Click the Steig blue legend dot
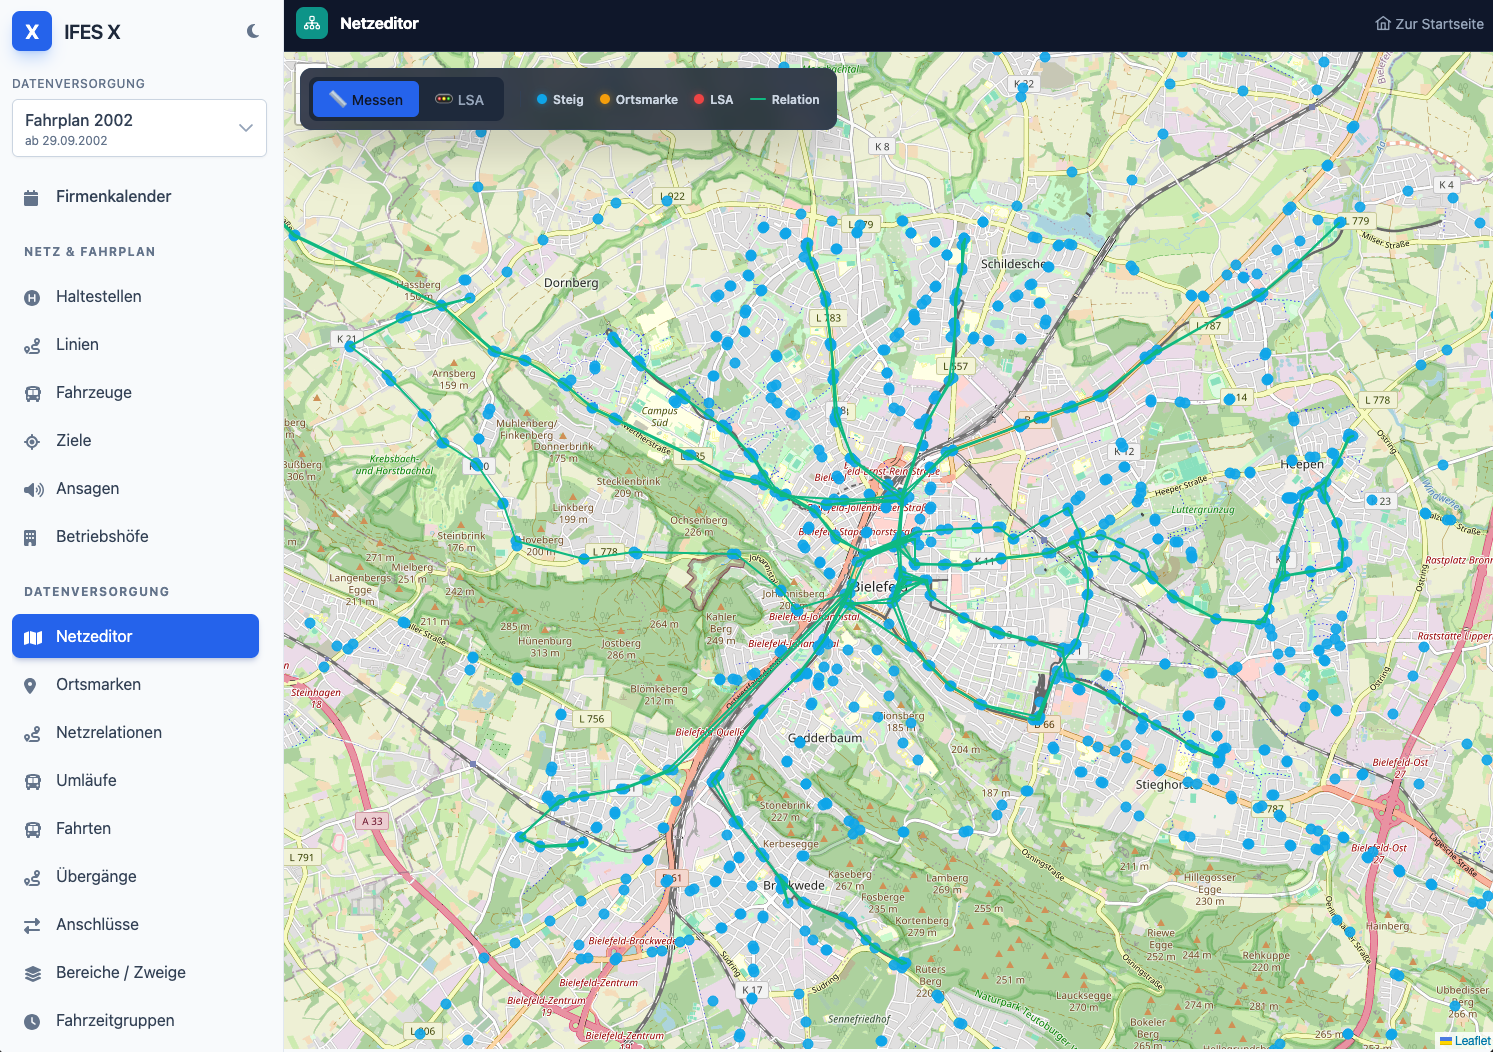The height and width of the screenshot is (1052, 1493). point(542,99)
